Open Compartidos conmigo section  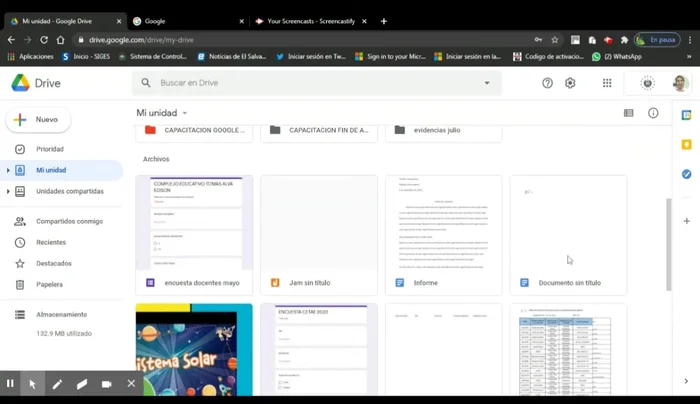click(68, 221)
